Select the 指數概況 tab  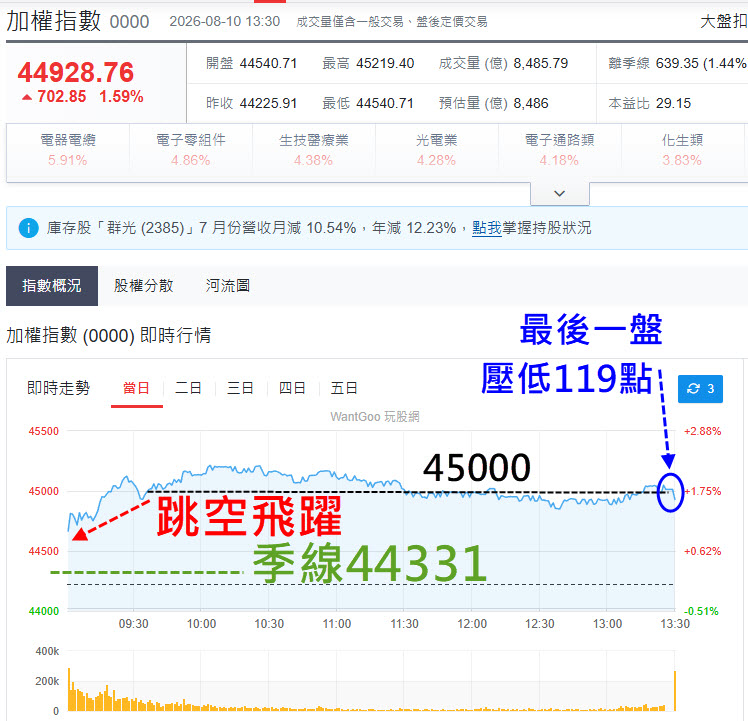(x=52, y=286)
